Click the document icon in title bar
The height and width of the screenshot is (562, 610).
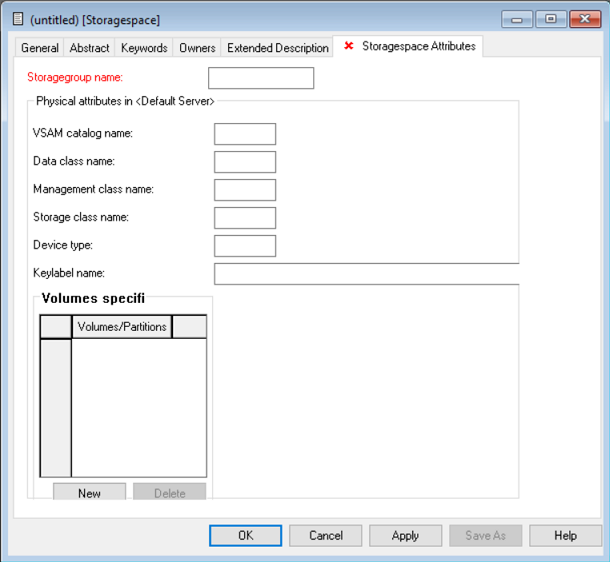pos(17,19)
